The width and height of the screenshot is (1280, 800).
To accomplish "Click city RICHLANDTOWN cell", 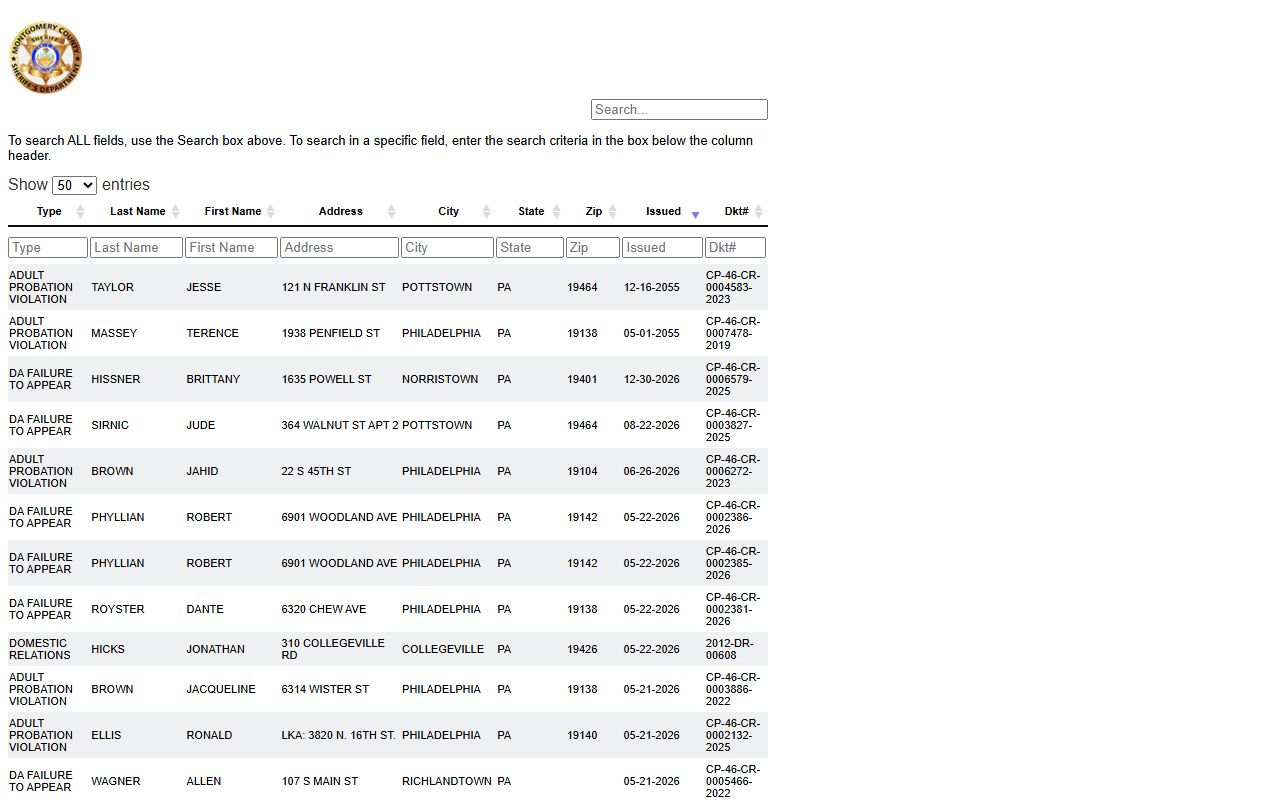I will [447, 781].
